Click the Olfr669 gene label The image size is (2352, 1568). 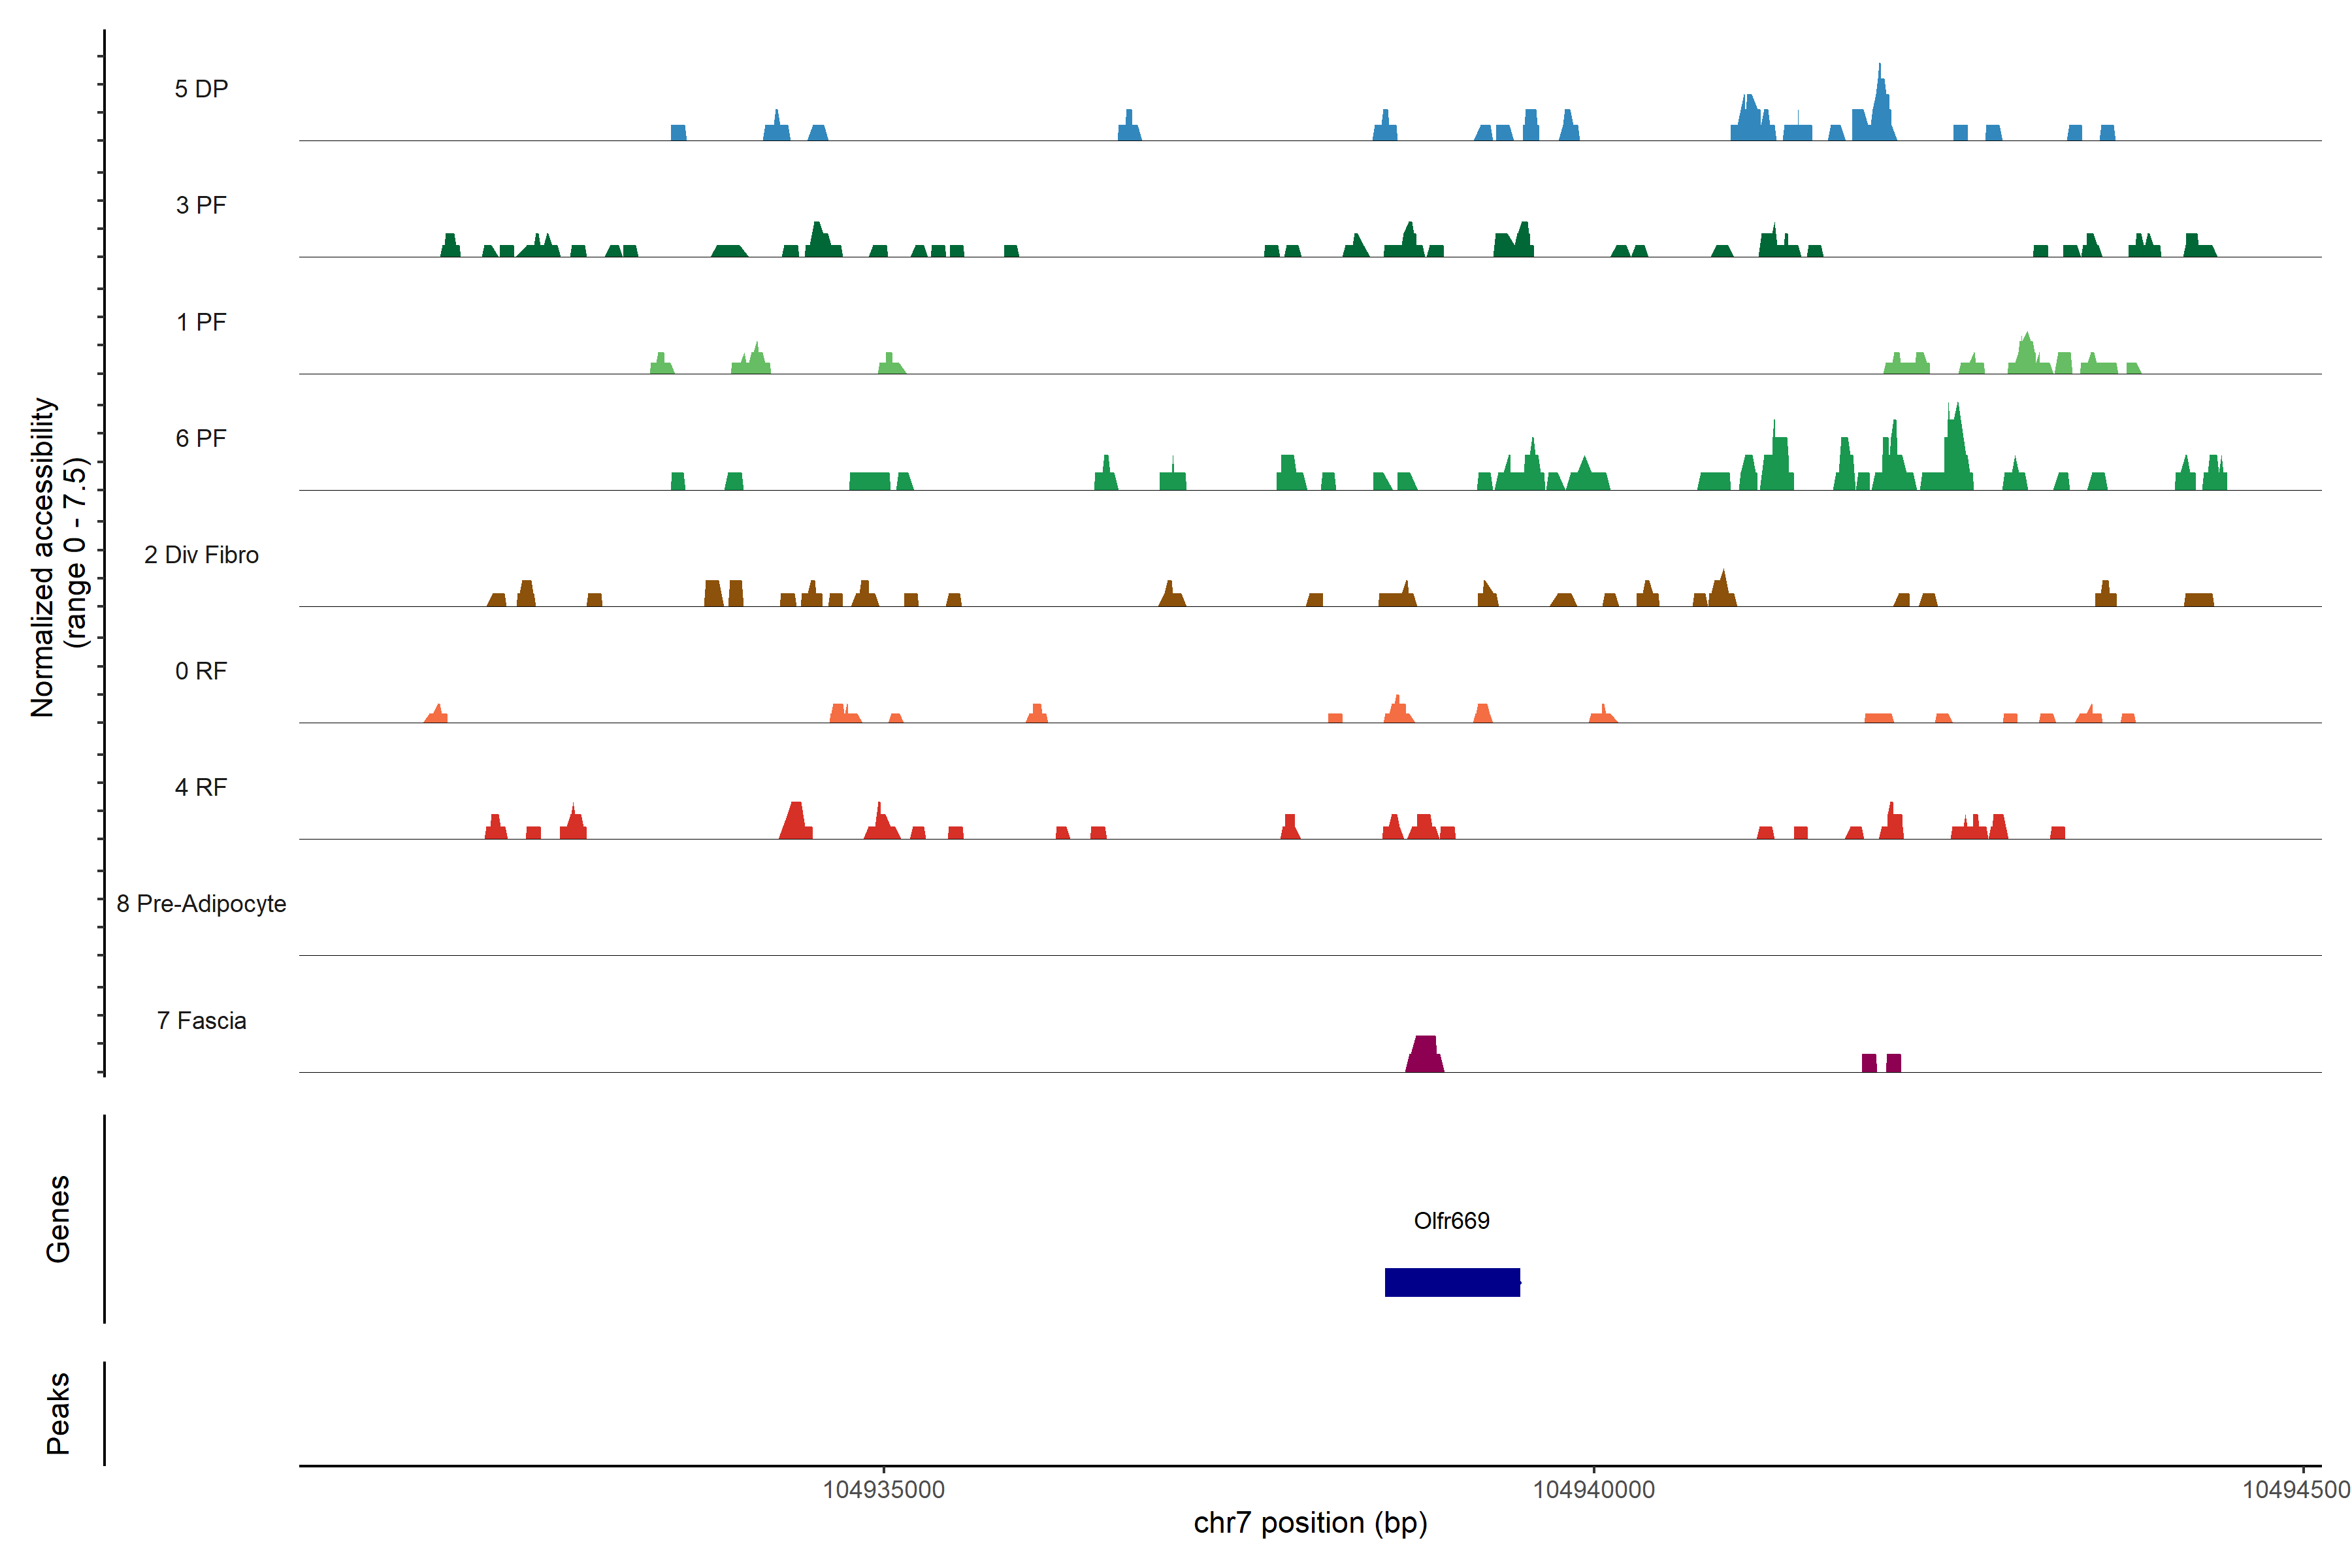tap(1451, 1221)
